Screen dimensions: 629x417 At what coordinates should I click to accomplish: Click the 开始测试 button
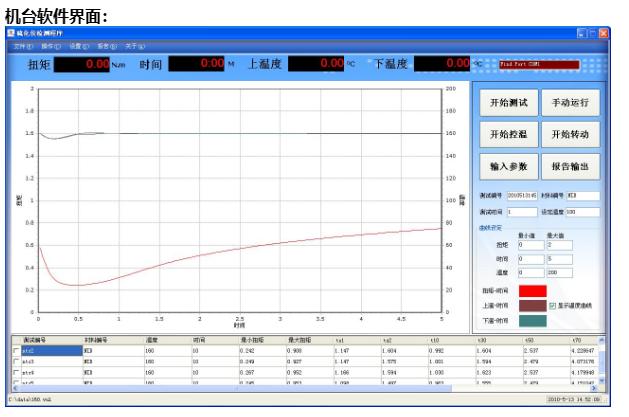click(x=508, y=104)
